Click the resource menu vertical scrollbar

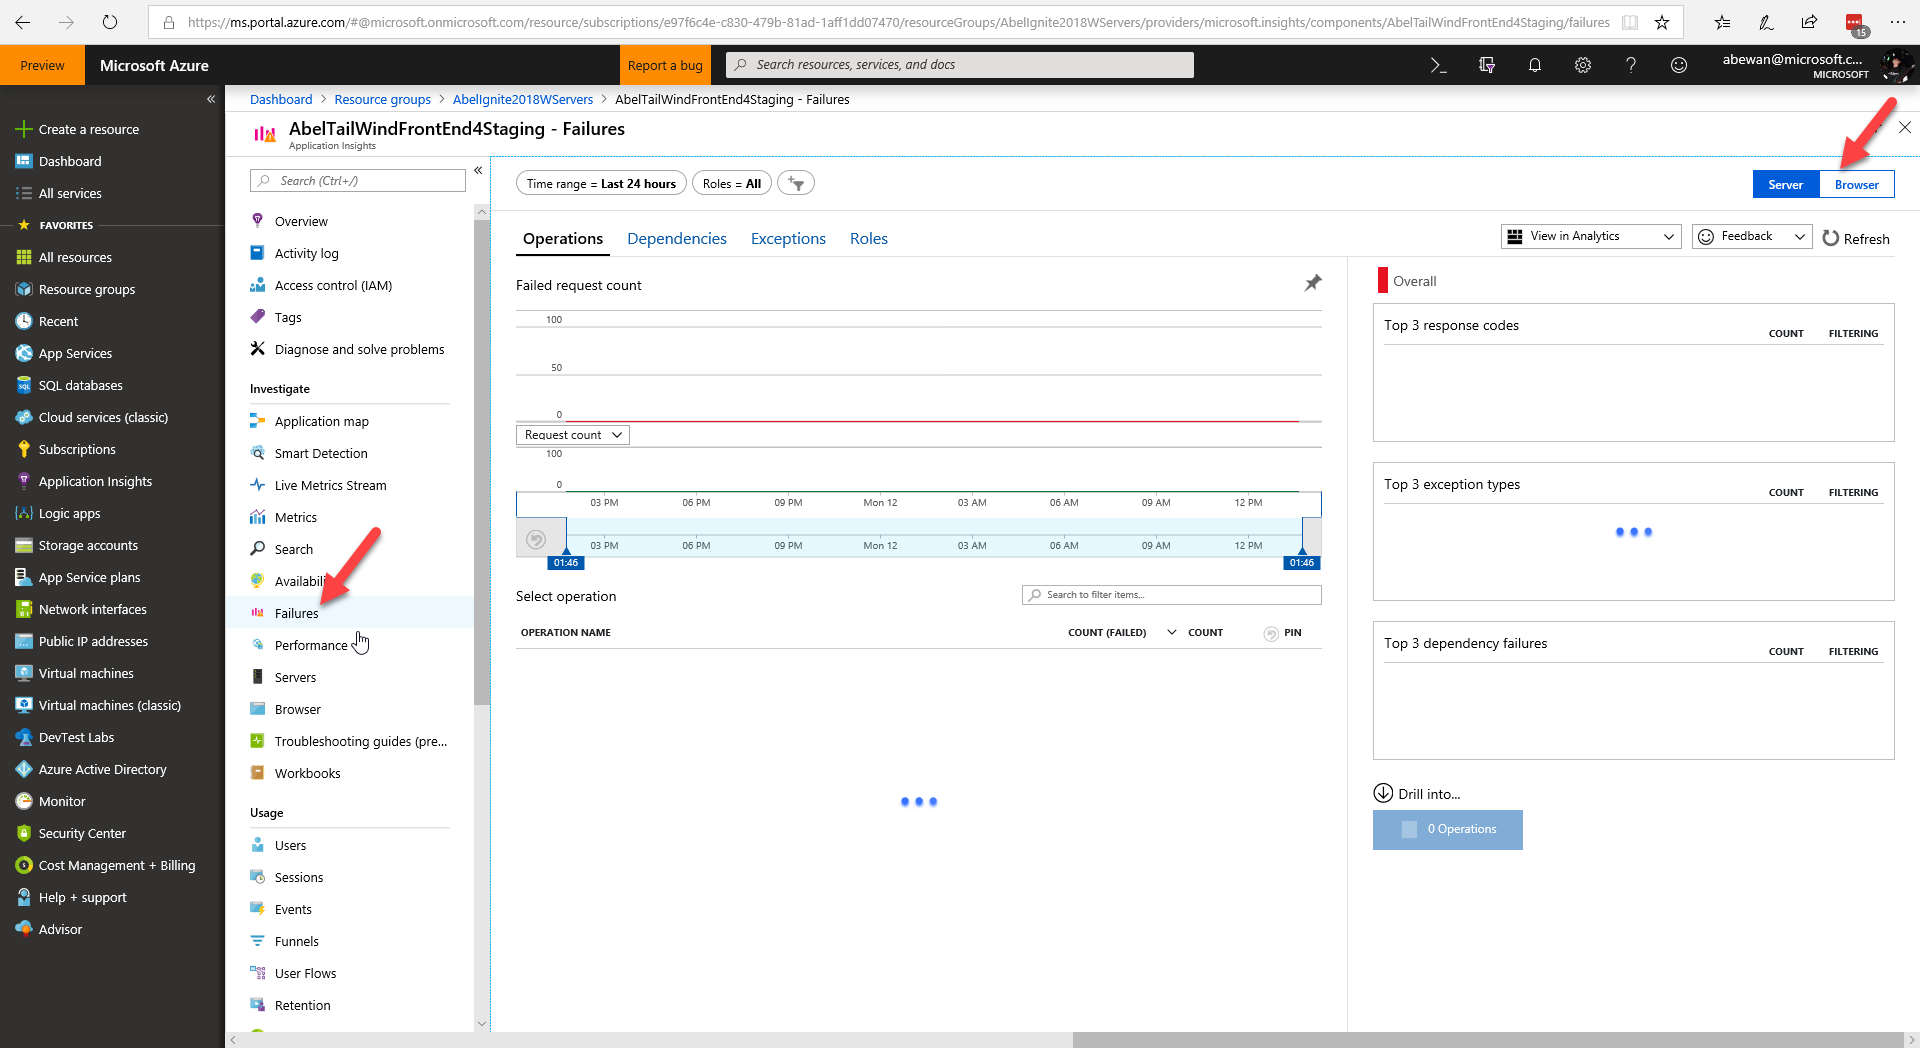(x=482, y=460)
